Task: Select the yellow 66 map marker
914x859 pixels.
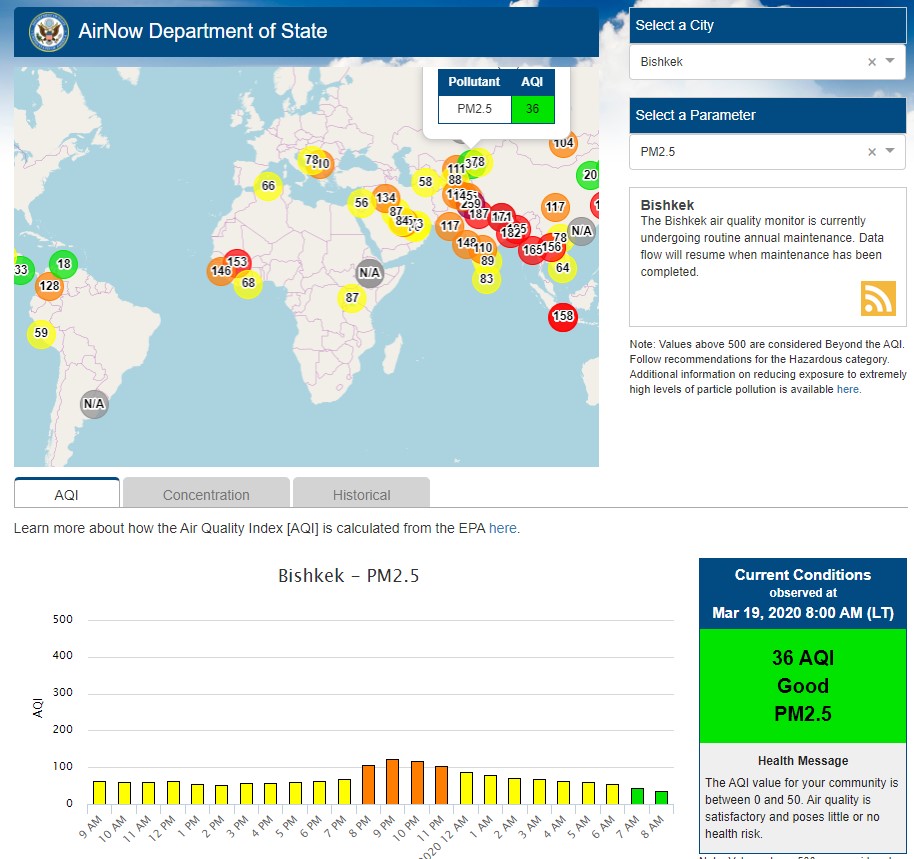Action: coord(267,186)
